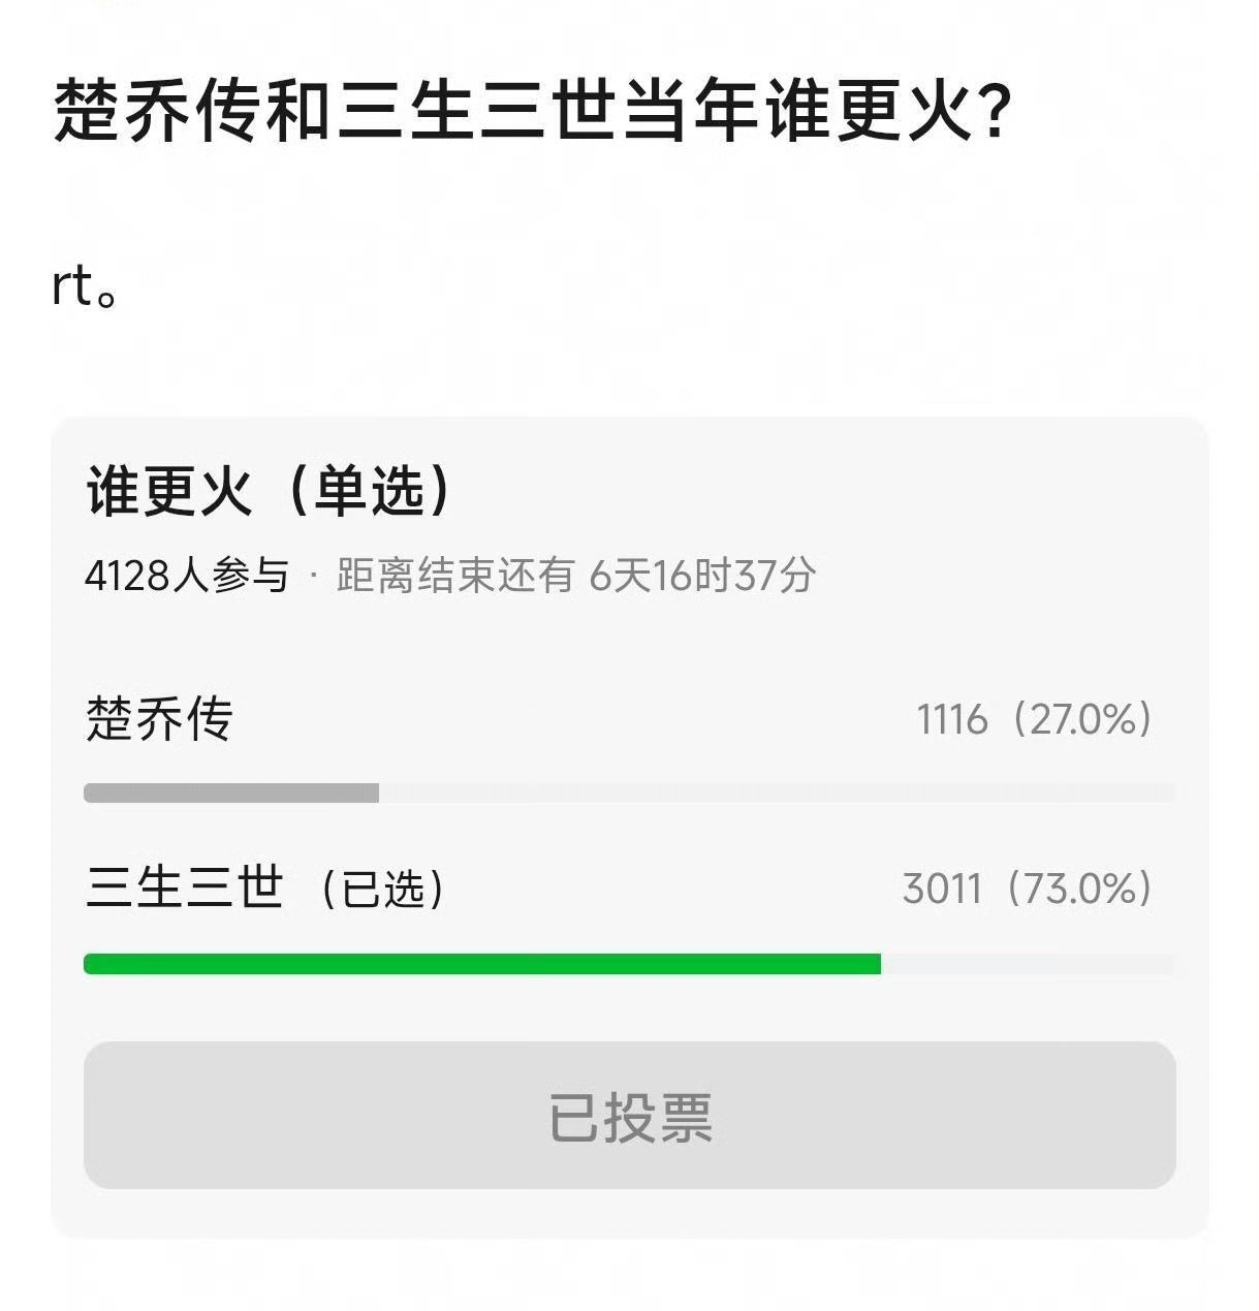The image size is (1259, 1311).
Task: Click the separator dot between participants and countdown
Action: point(316,575)
